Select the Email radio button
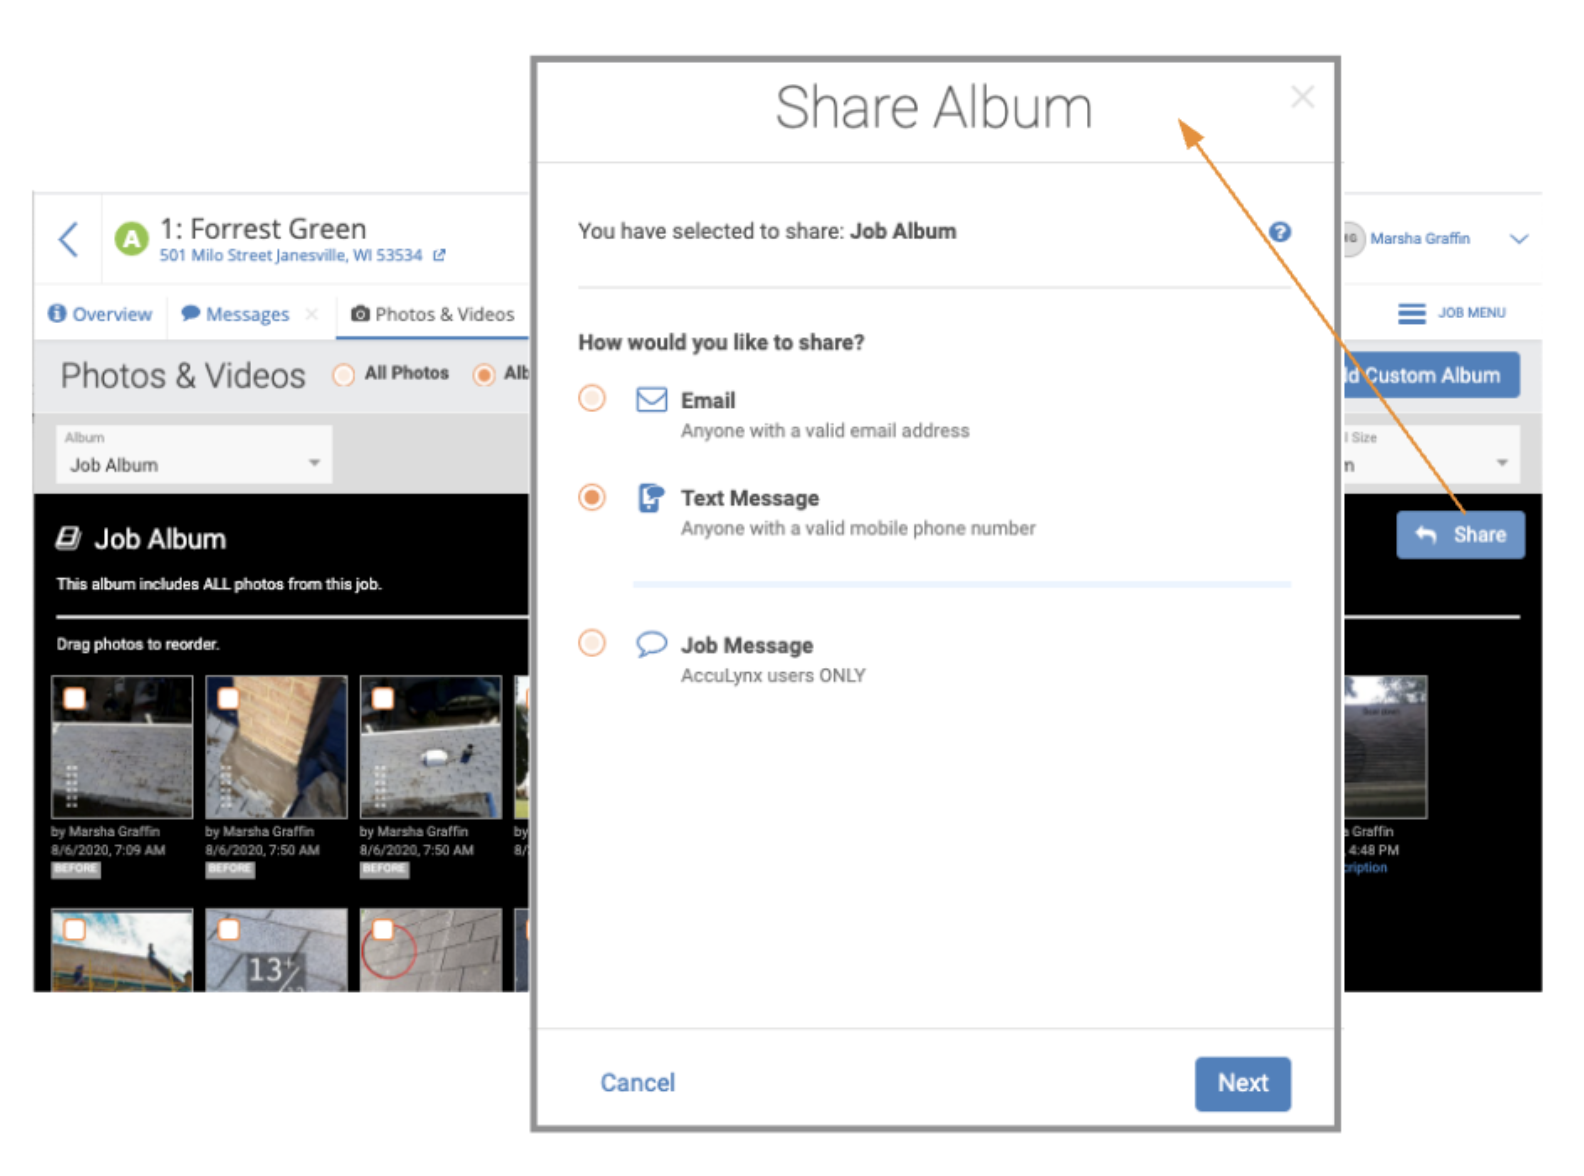Screen dimensions: 1584x1176 point(592,399)
